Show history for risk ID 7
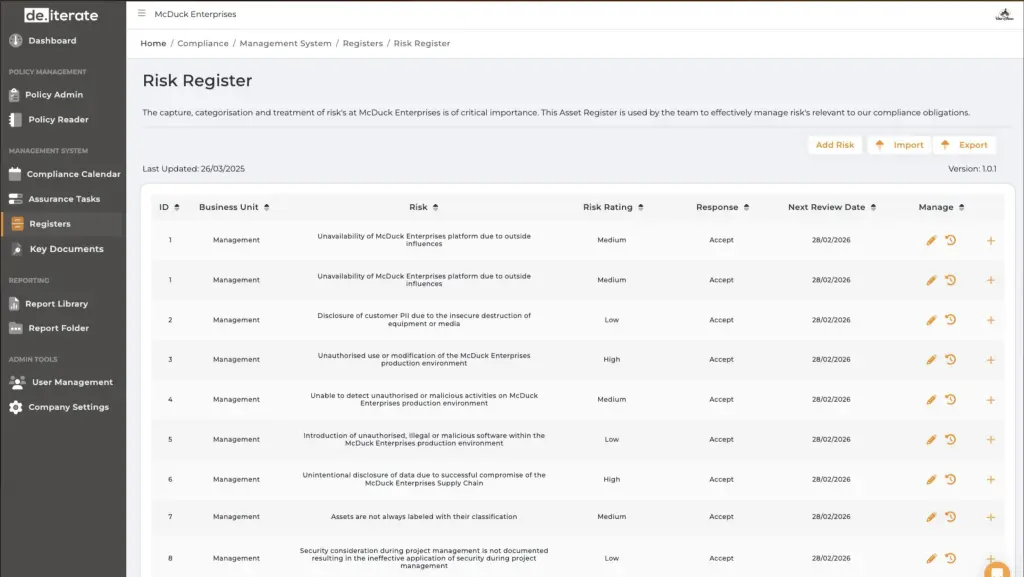The image size is (1024, 577). (951, 517)
